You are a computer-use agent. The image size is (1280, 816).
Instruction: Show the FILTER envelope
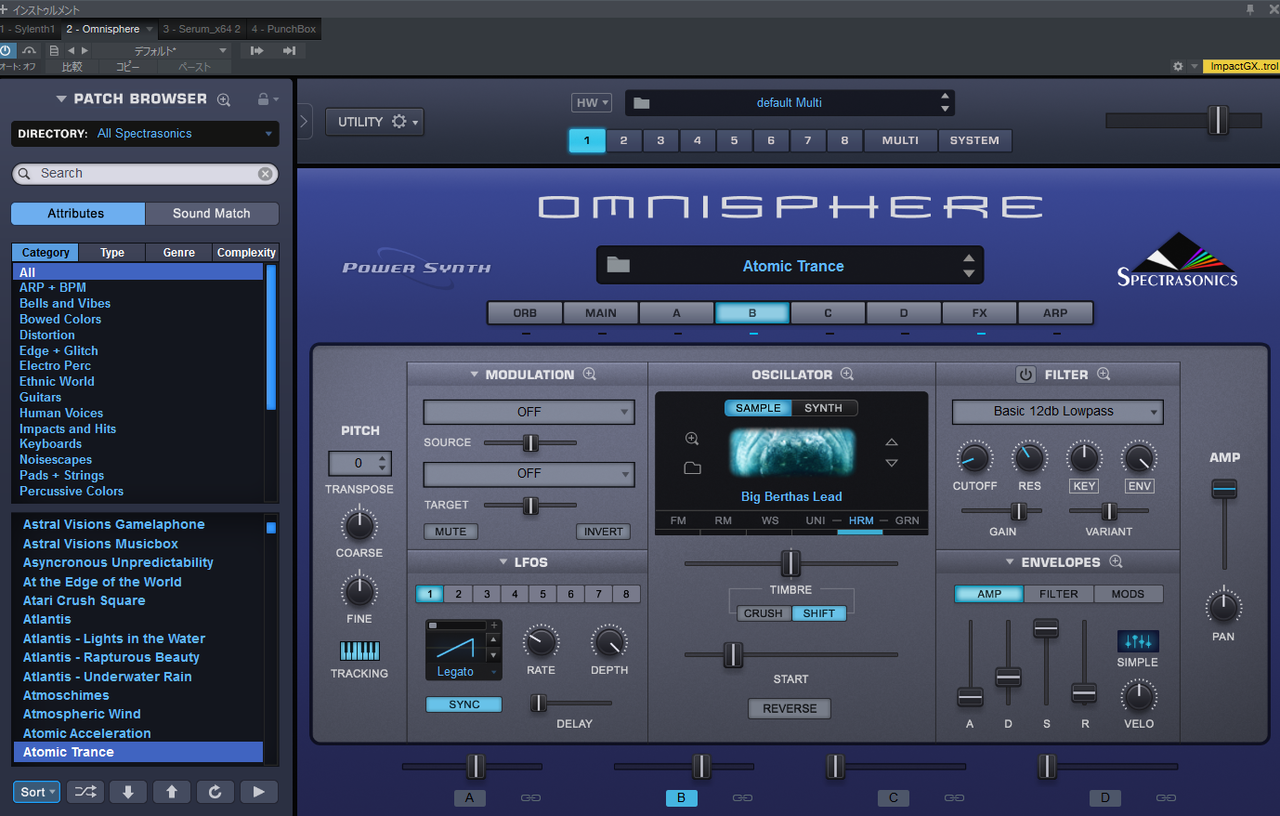pos(1059,594)
